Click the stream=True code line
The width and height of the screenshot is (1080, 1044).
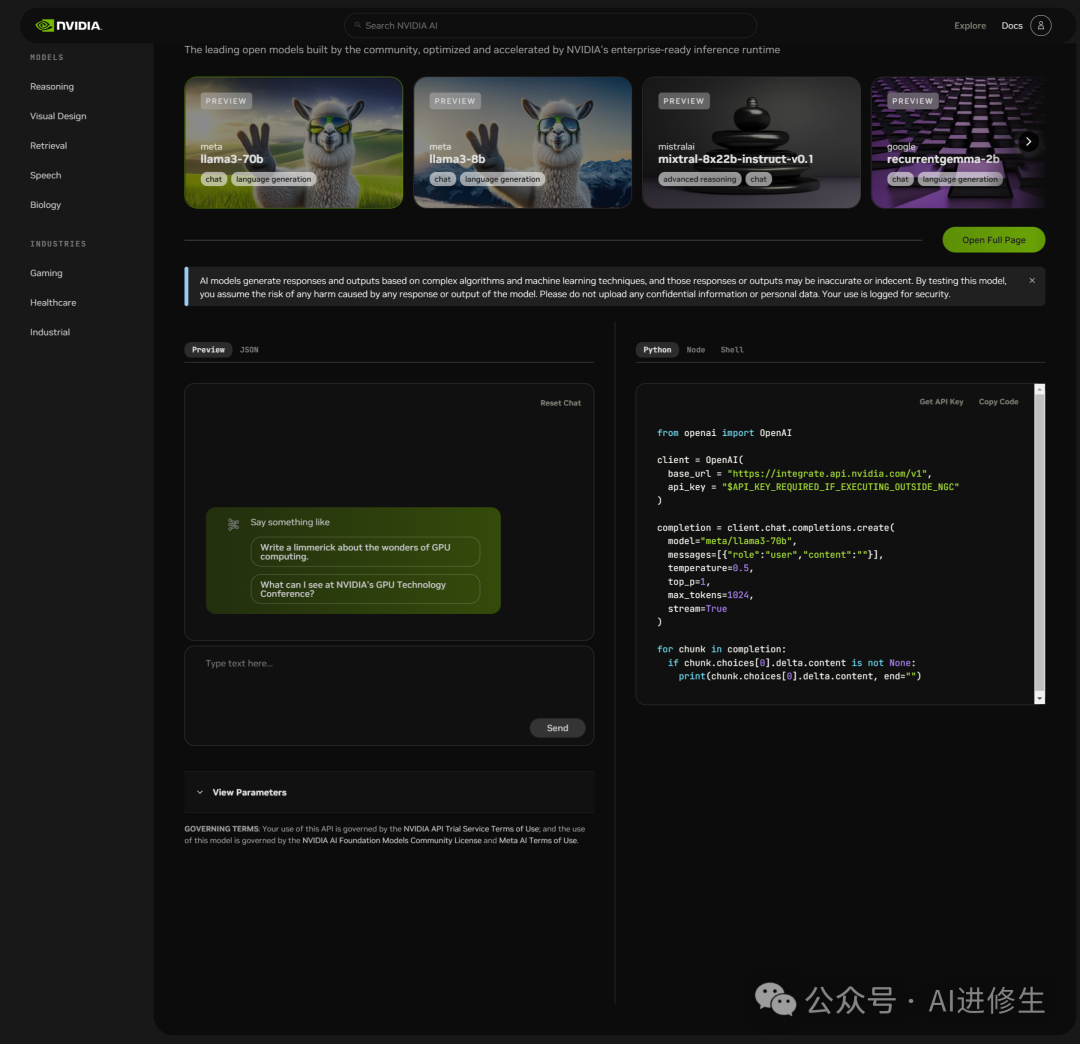(697, 609)
